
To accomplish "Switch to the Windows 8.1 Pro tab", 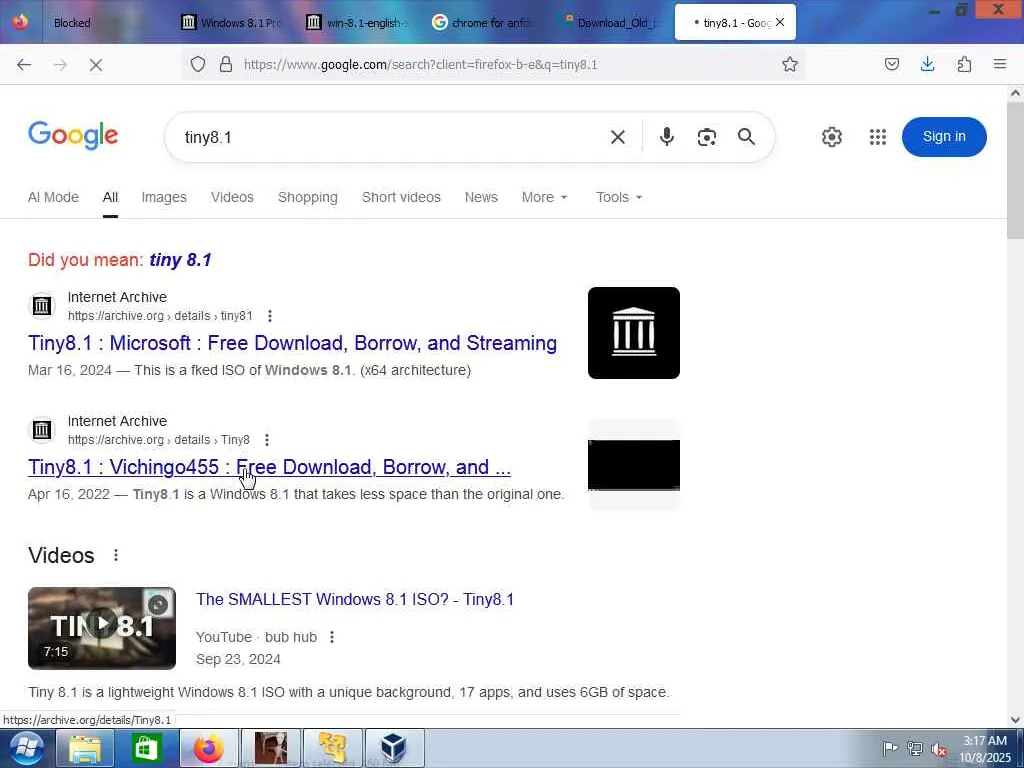I will coord(232,23).
